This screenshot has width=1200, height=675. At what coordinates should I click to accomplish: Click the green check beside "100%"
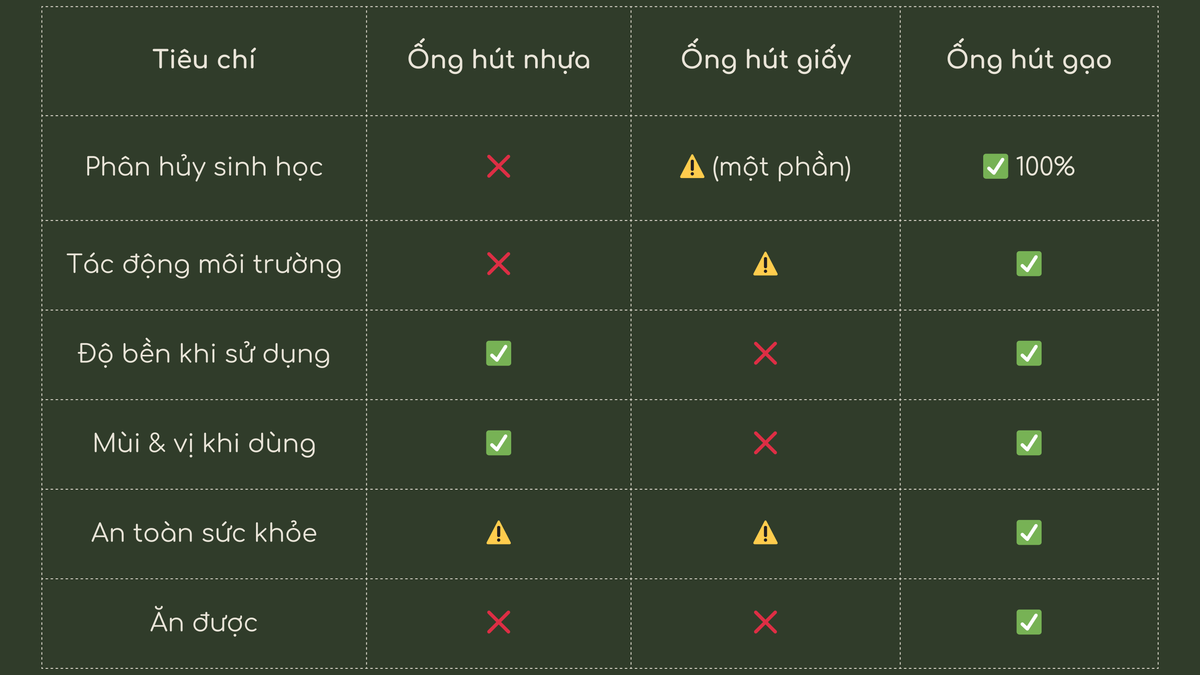coord(995,166)
